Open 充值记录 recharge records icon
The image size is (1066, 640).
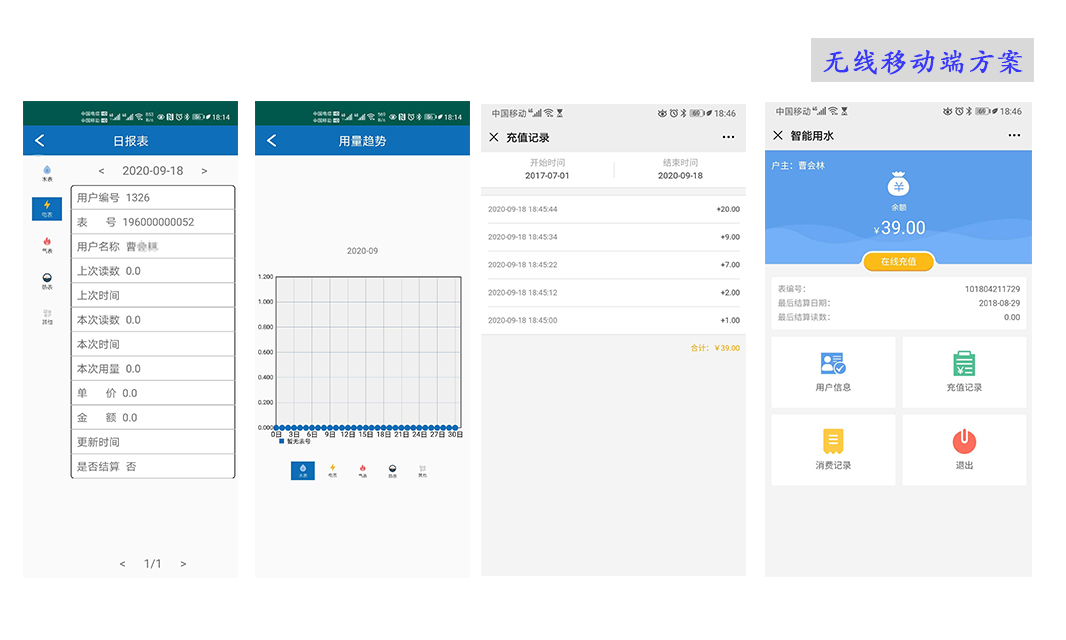963,371
